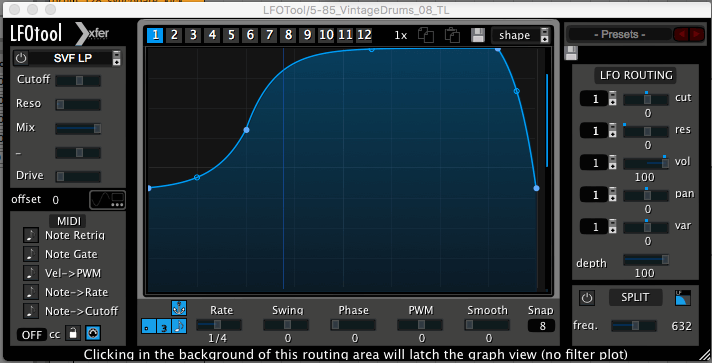
Task: Toggle the triplet 3 rate button
Action: (164, 326)
